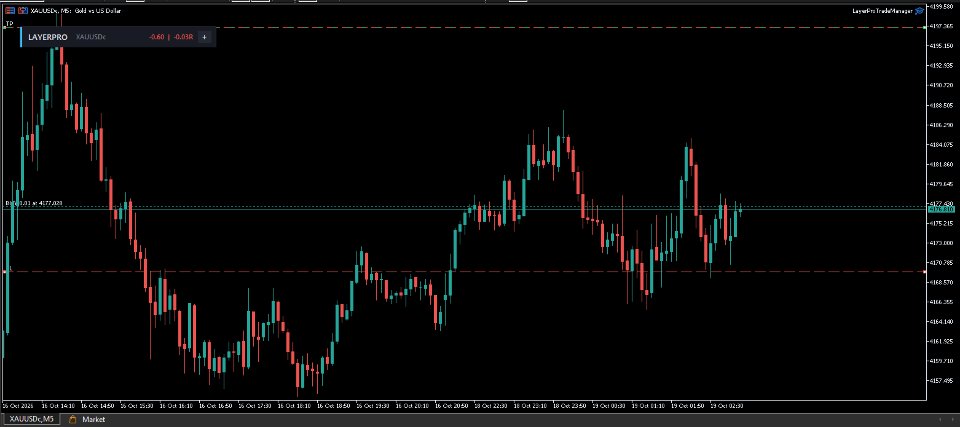Click price scale value 4157.495
960x427 pixels.
click(x=942, y=380)
